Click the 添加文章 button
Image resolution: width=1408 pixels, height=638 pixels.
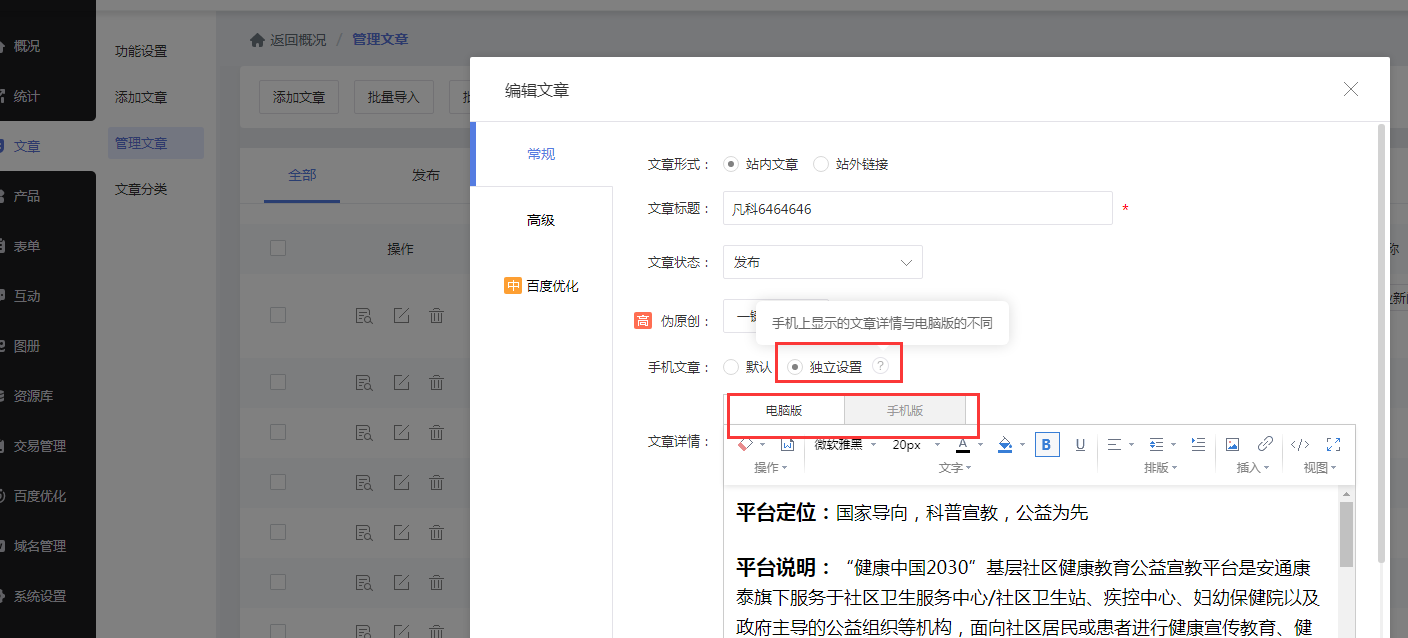click(x=299, y=97)
